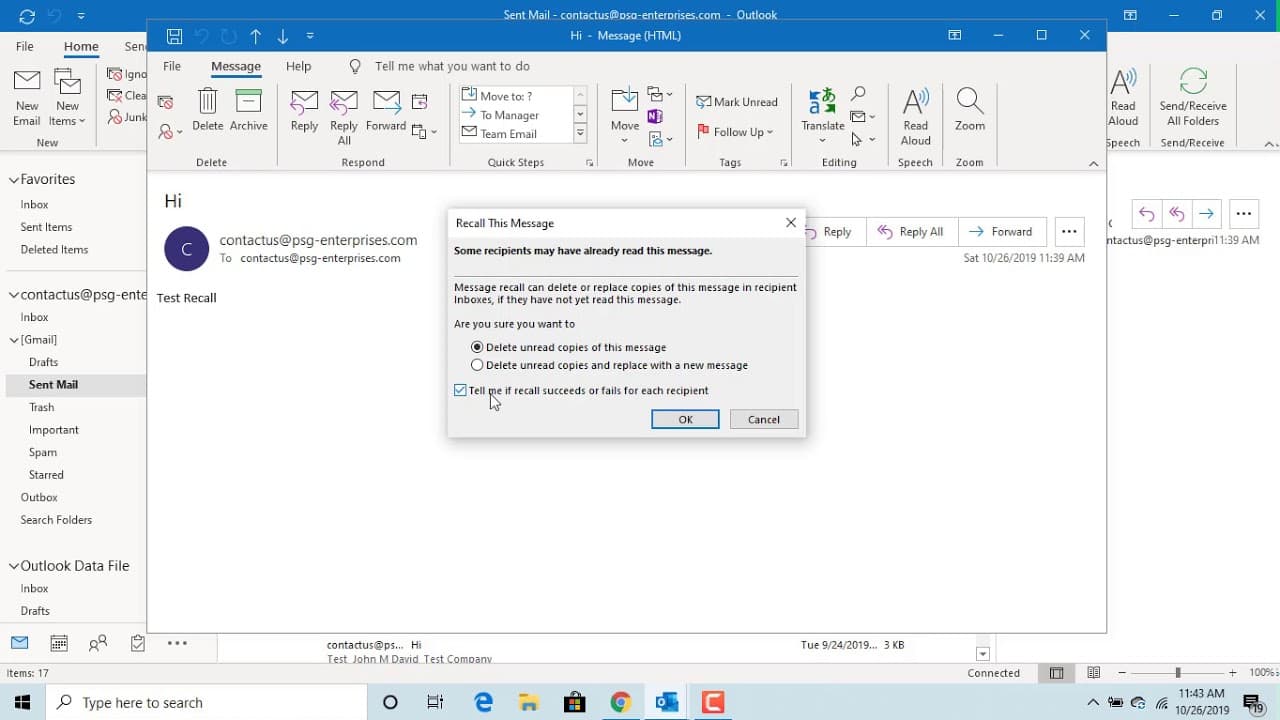The width and height of the screenshot is (1280, 720).
Task: Open Chrome from the Windows taskbar
Action: click(621, 703)
